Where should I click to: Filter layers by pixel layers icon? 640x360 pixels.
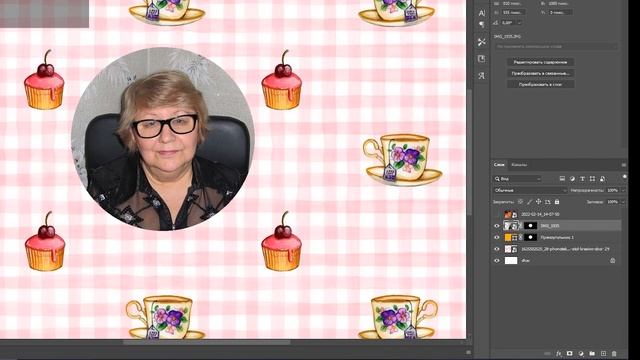[x=562, y=179]
